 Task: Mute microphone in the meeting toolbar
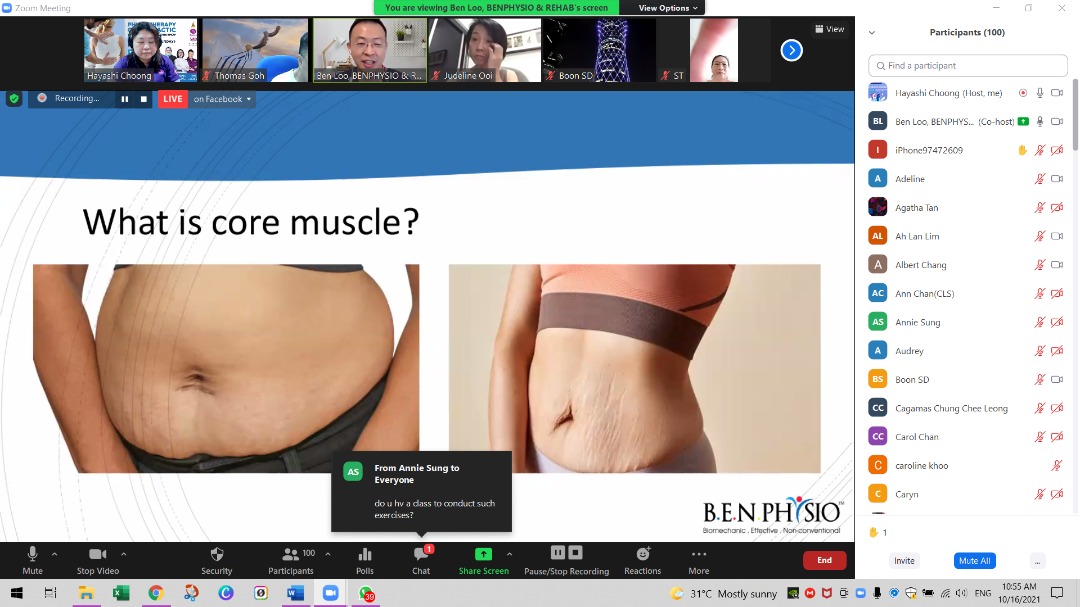32,555
